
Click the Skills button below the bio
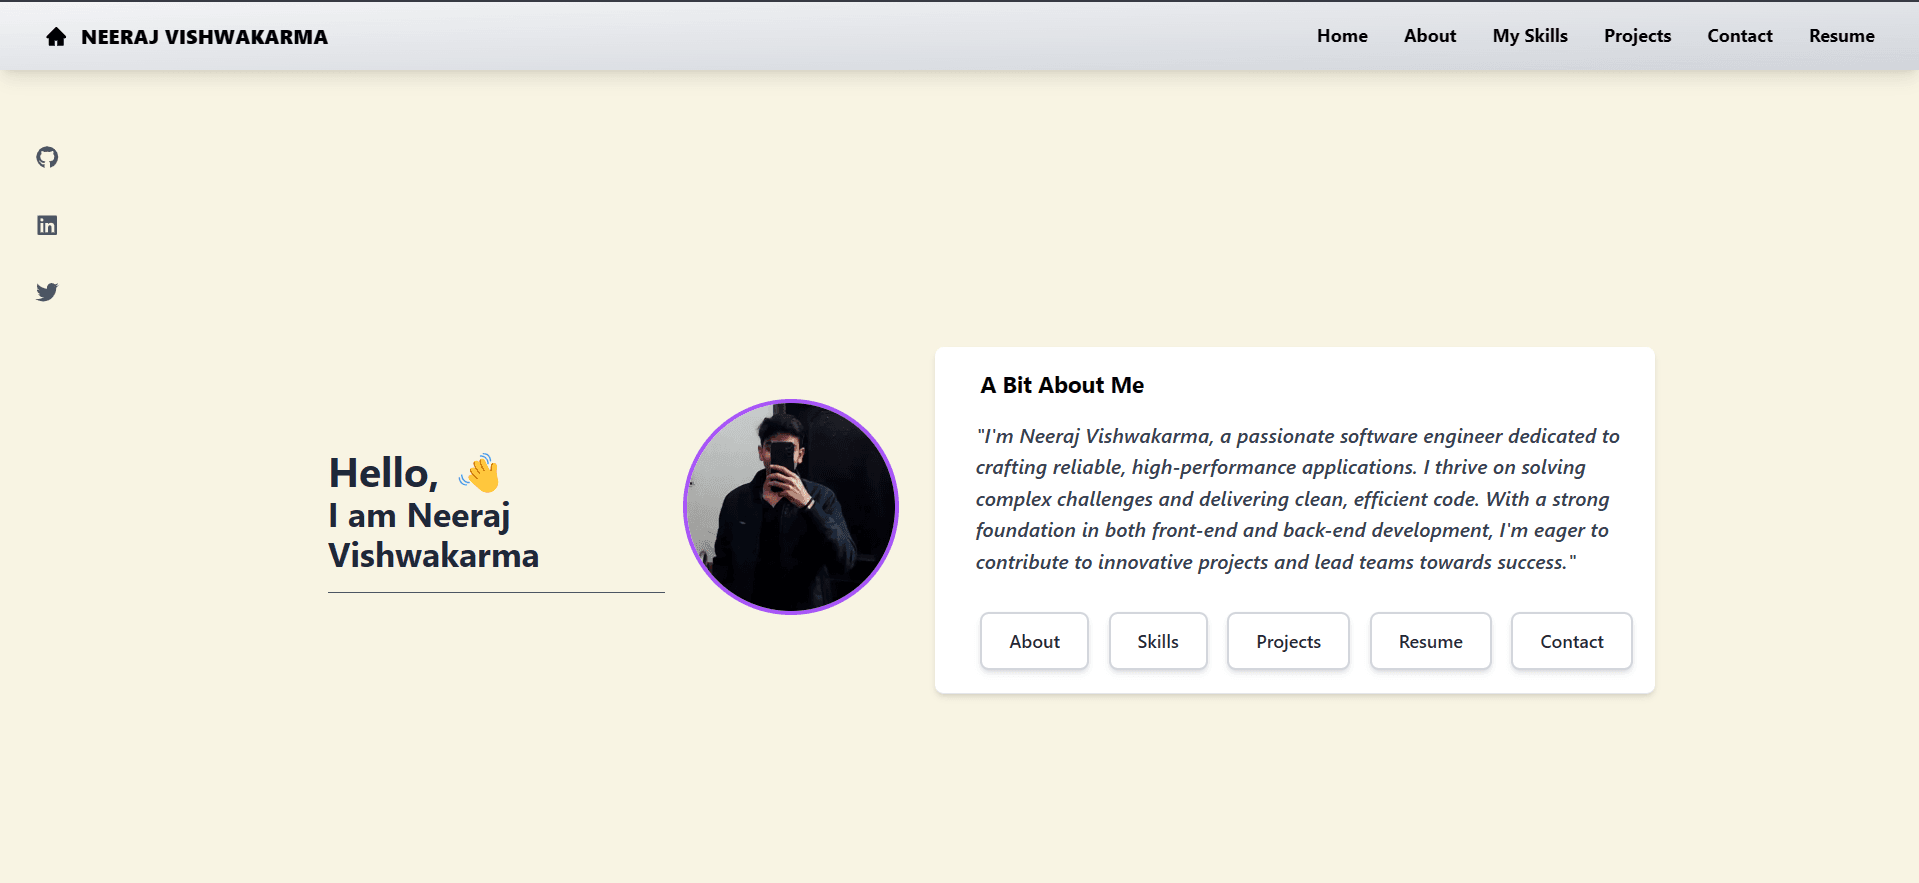(x=1158, y=641)
